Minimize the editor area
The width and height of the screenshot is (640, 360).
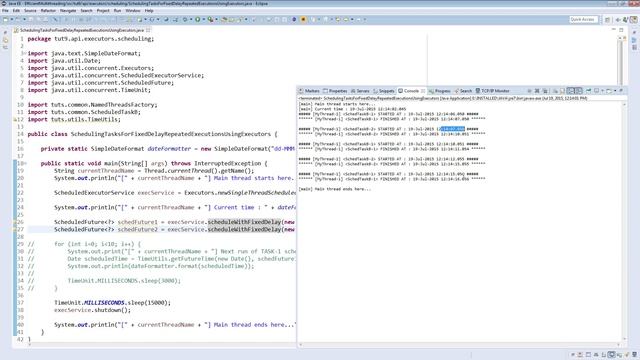pyautogui.click(x=613, y=30)
